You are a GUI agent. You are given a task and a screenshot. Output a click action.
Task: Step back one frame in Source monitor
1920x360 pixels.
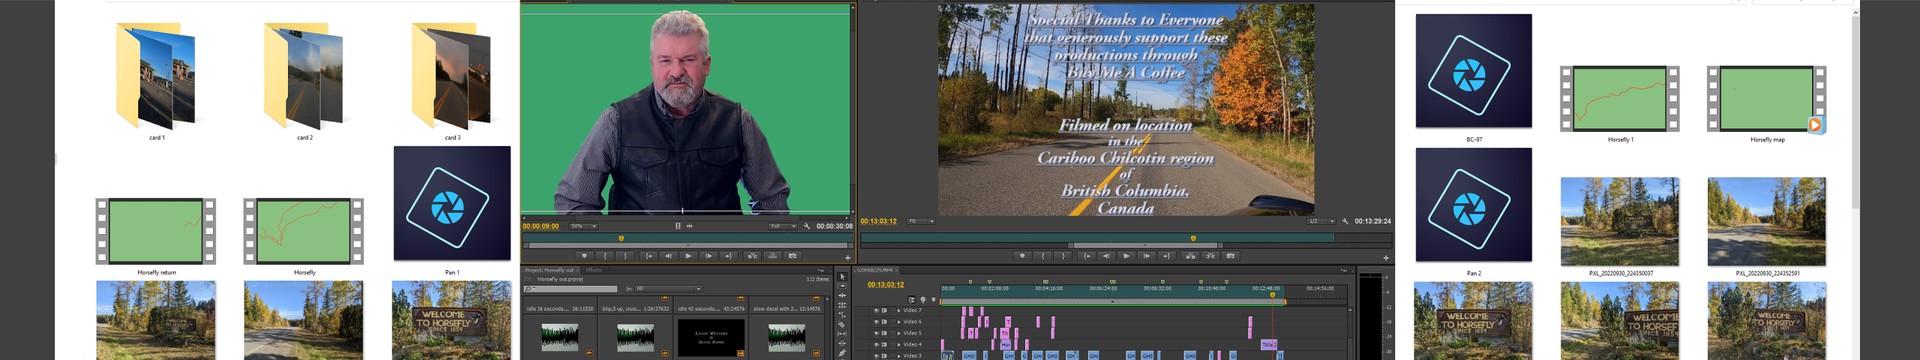click(x=669, y=256)
